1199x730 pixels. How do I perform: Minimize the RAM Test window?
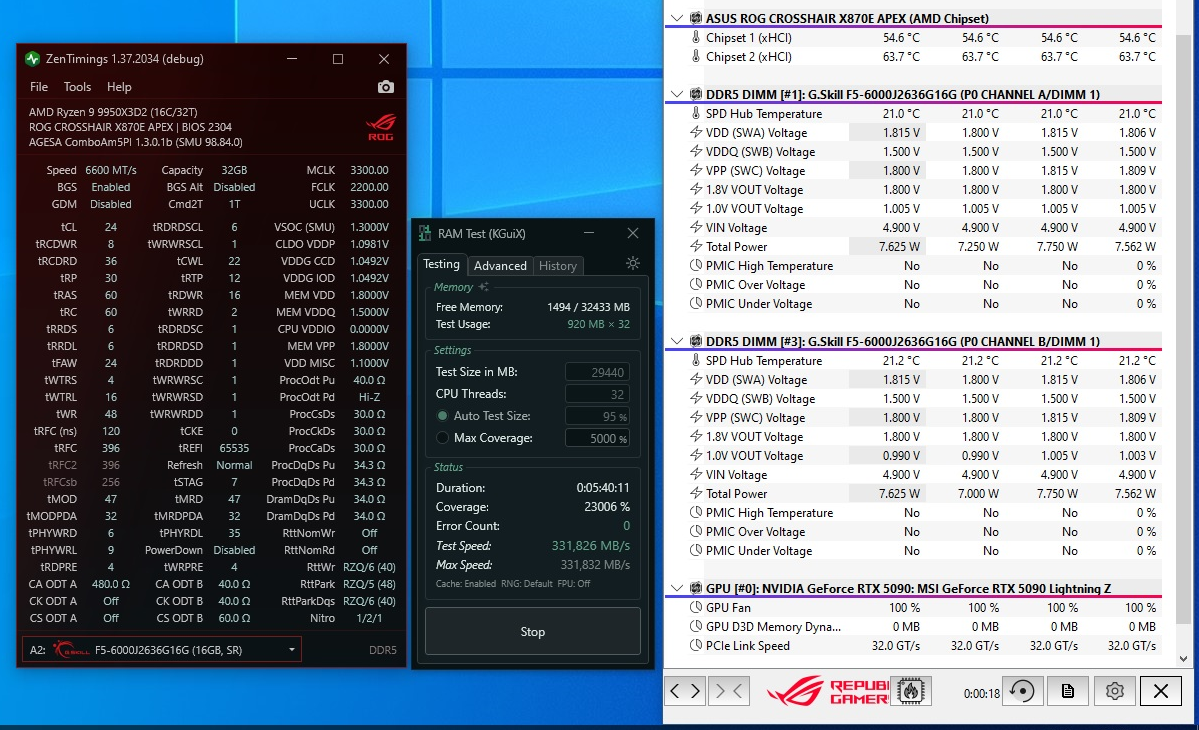point(589,233)
